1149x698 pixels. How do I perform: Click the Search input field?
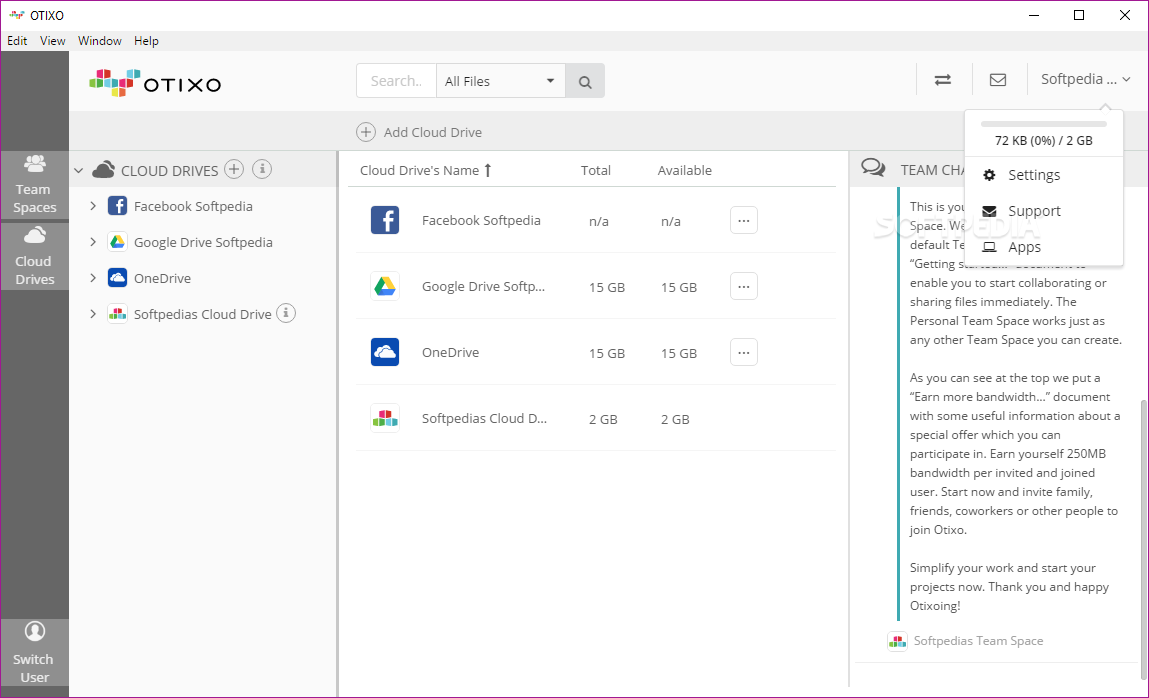[396, 81]
